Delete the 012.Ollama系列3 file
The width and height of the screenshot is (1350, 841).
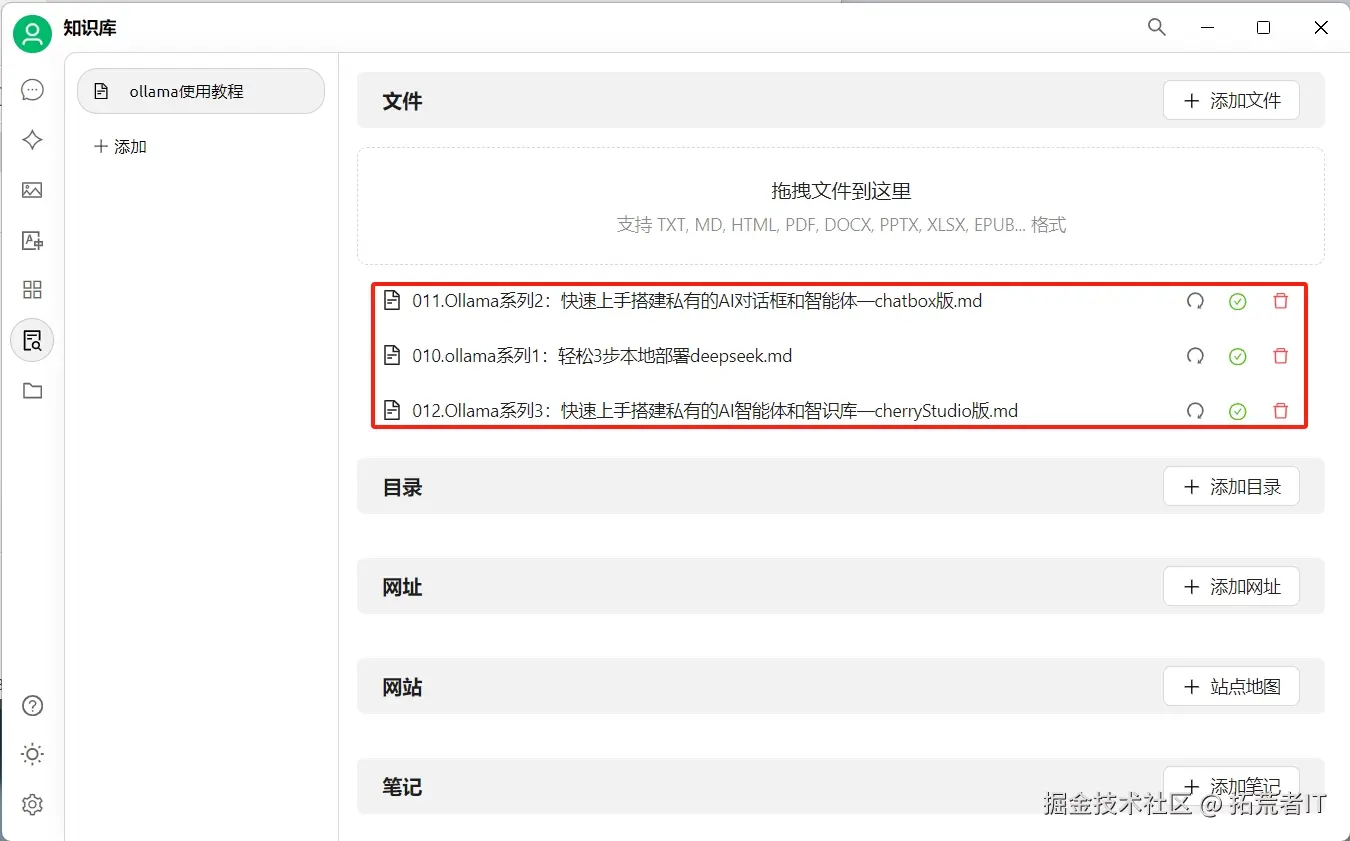(x=1281, y=411)
